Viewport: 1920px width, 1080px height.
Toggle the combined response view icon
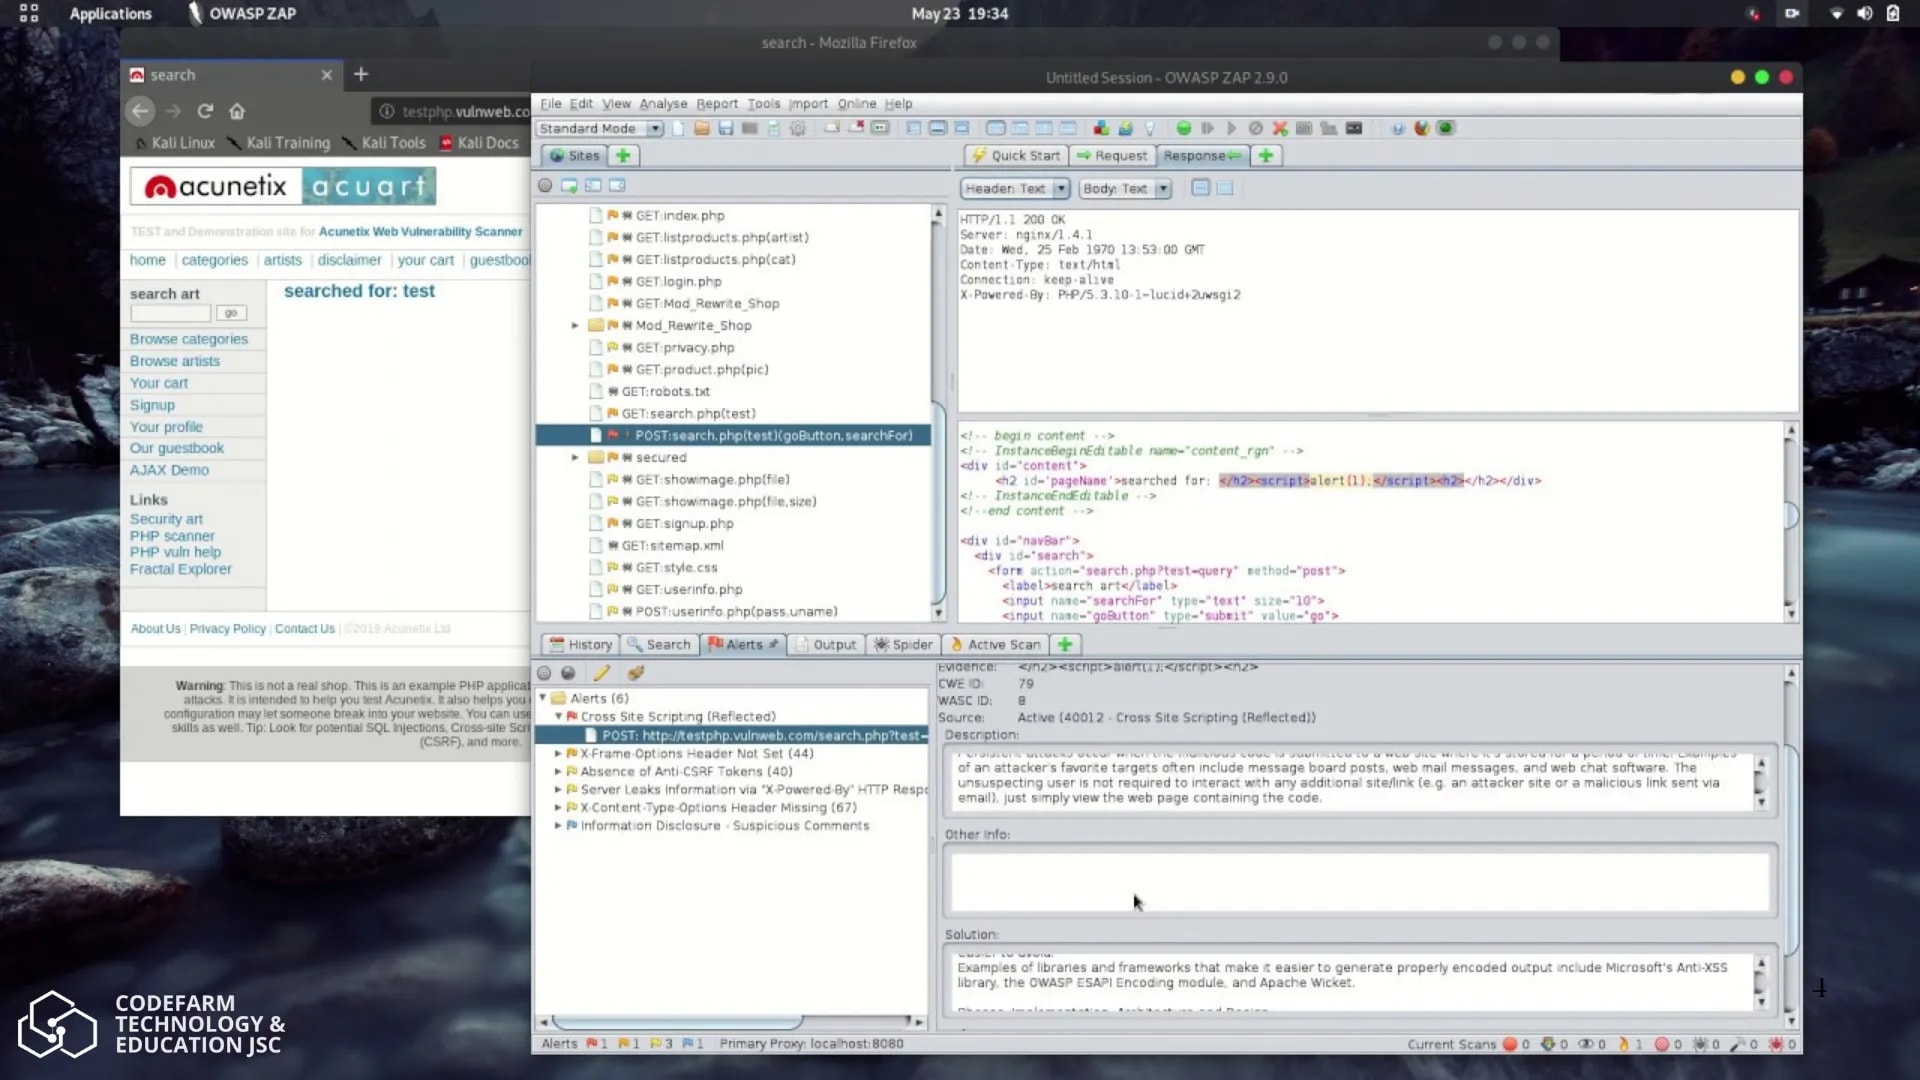click(x=1225, y=188)
